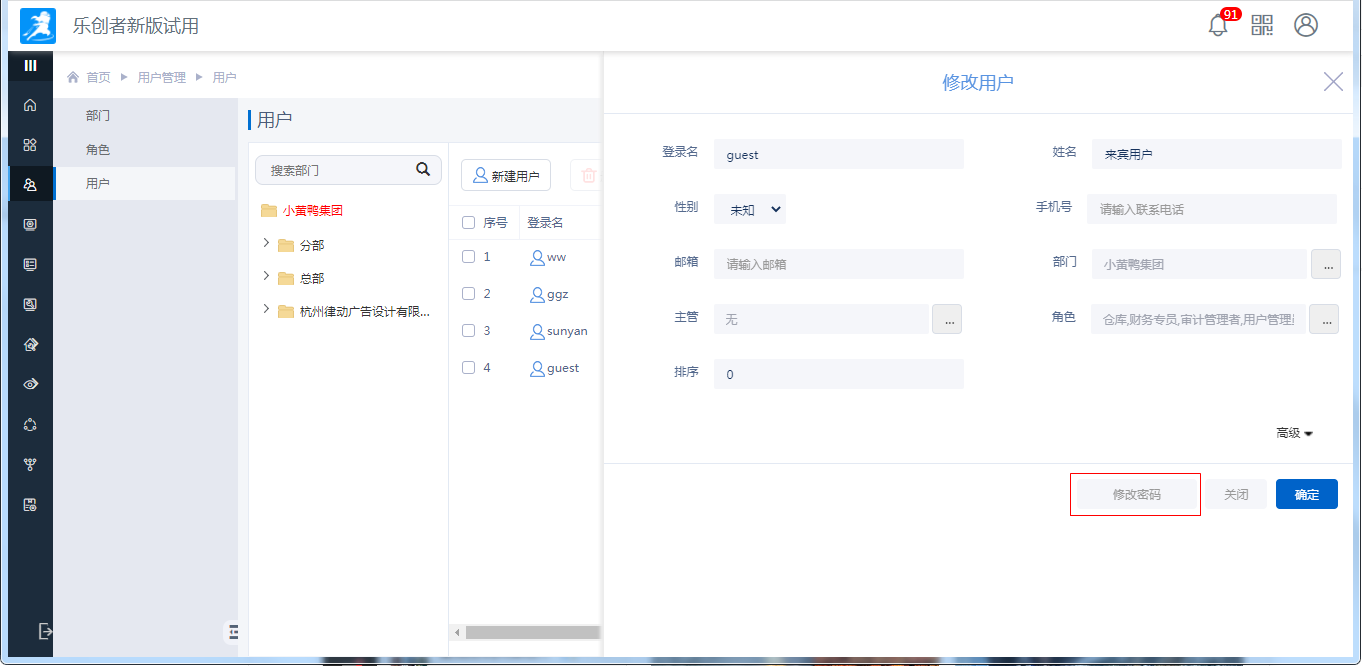Check the checkbox for user ww
Image resolution: width=1362 pixels, height=666 pixels.
468,257
